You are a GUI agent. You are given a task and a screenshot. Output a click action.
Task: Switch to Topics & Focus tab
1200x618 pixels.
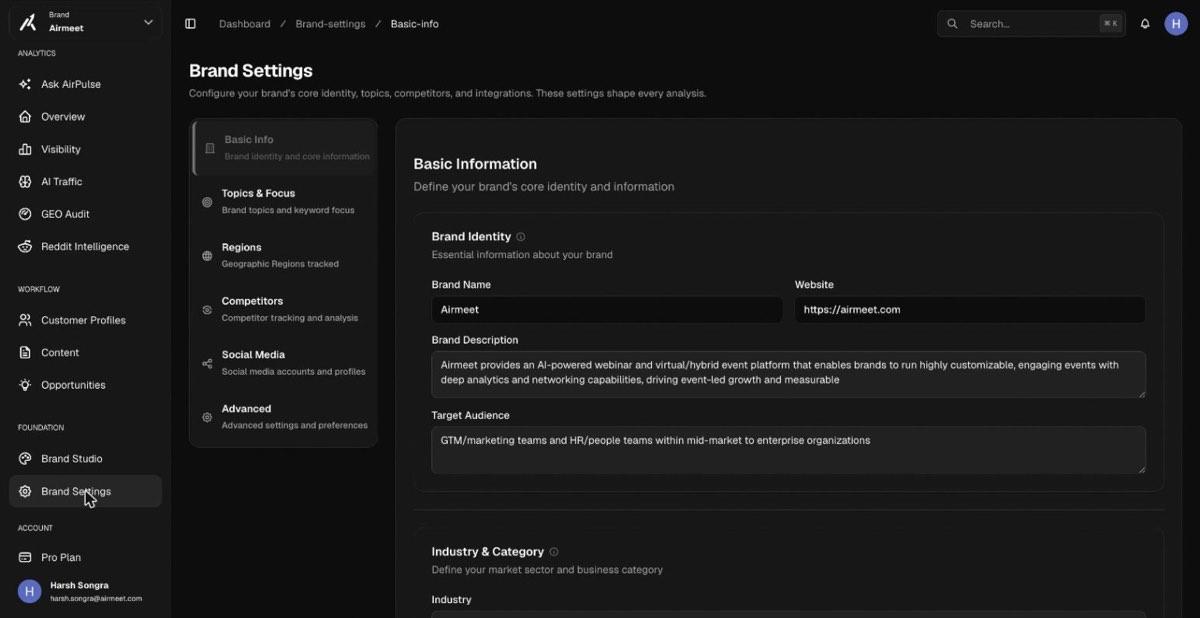point(284,202)
